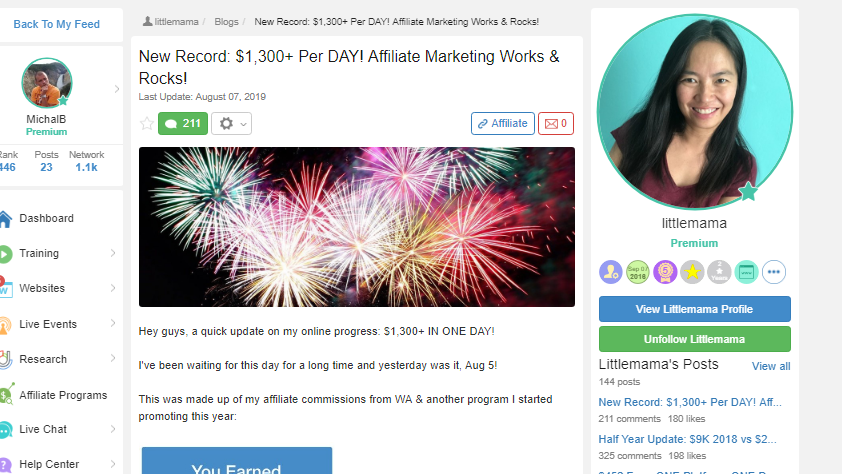Expand the Websites menu chevron
This screenshot has width=842, height=474.
pos(113,288)
